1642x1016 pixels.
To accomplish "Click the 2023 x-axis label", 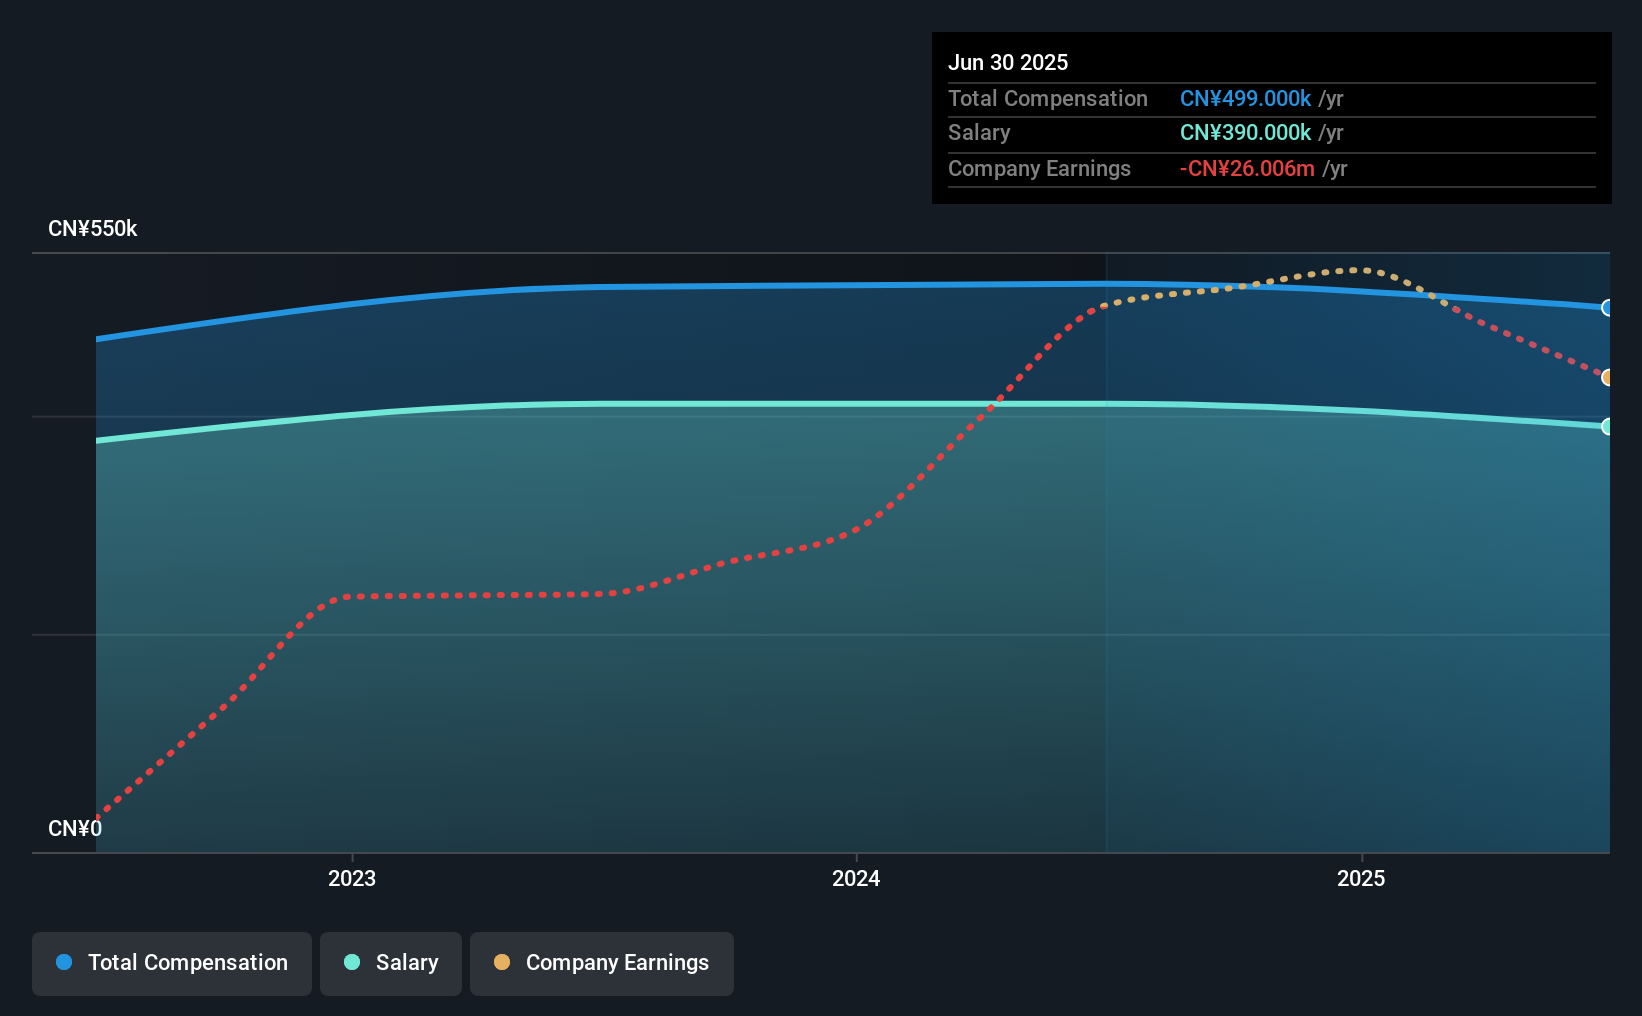I will point(352,878).
